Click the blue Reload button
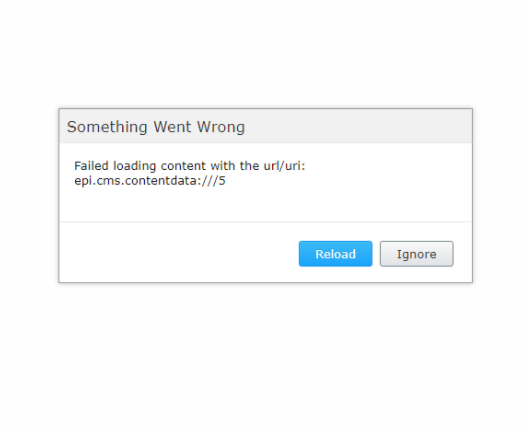This screenshot has width=528, height=429. (x=335, y=254)
